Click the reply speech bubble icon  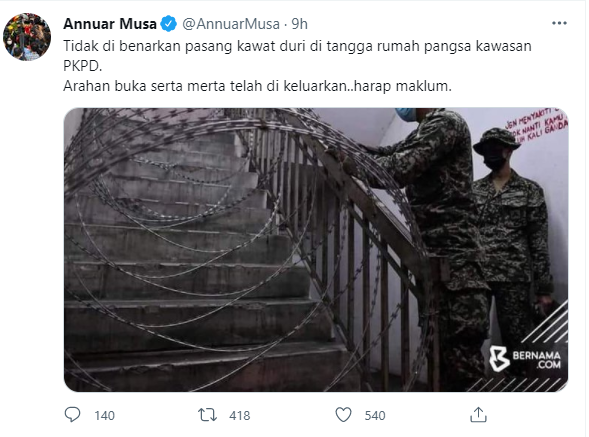pyautogui.click(x=72, y=415)
